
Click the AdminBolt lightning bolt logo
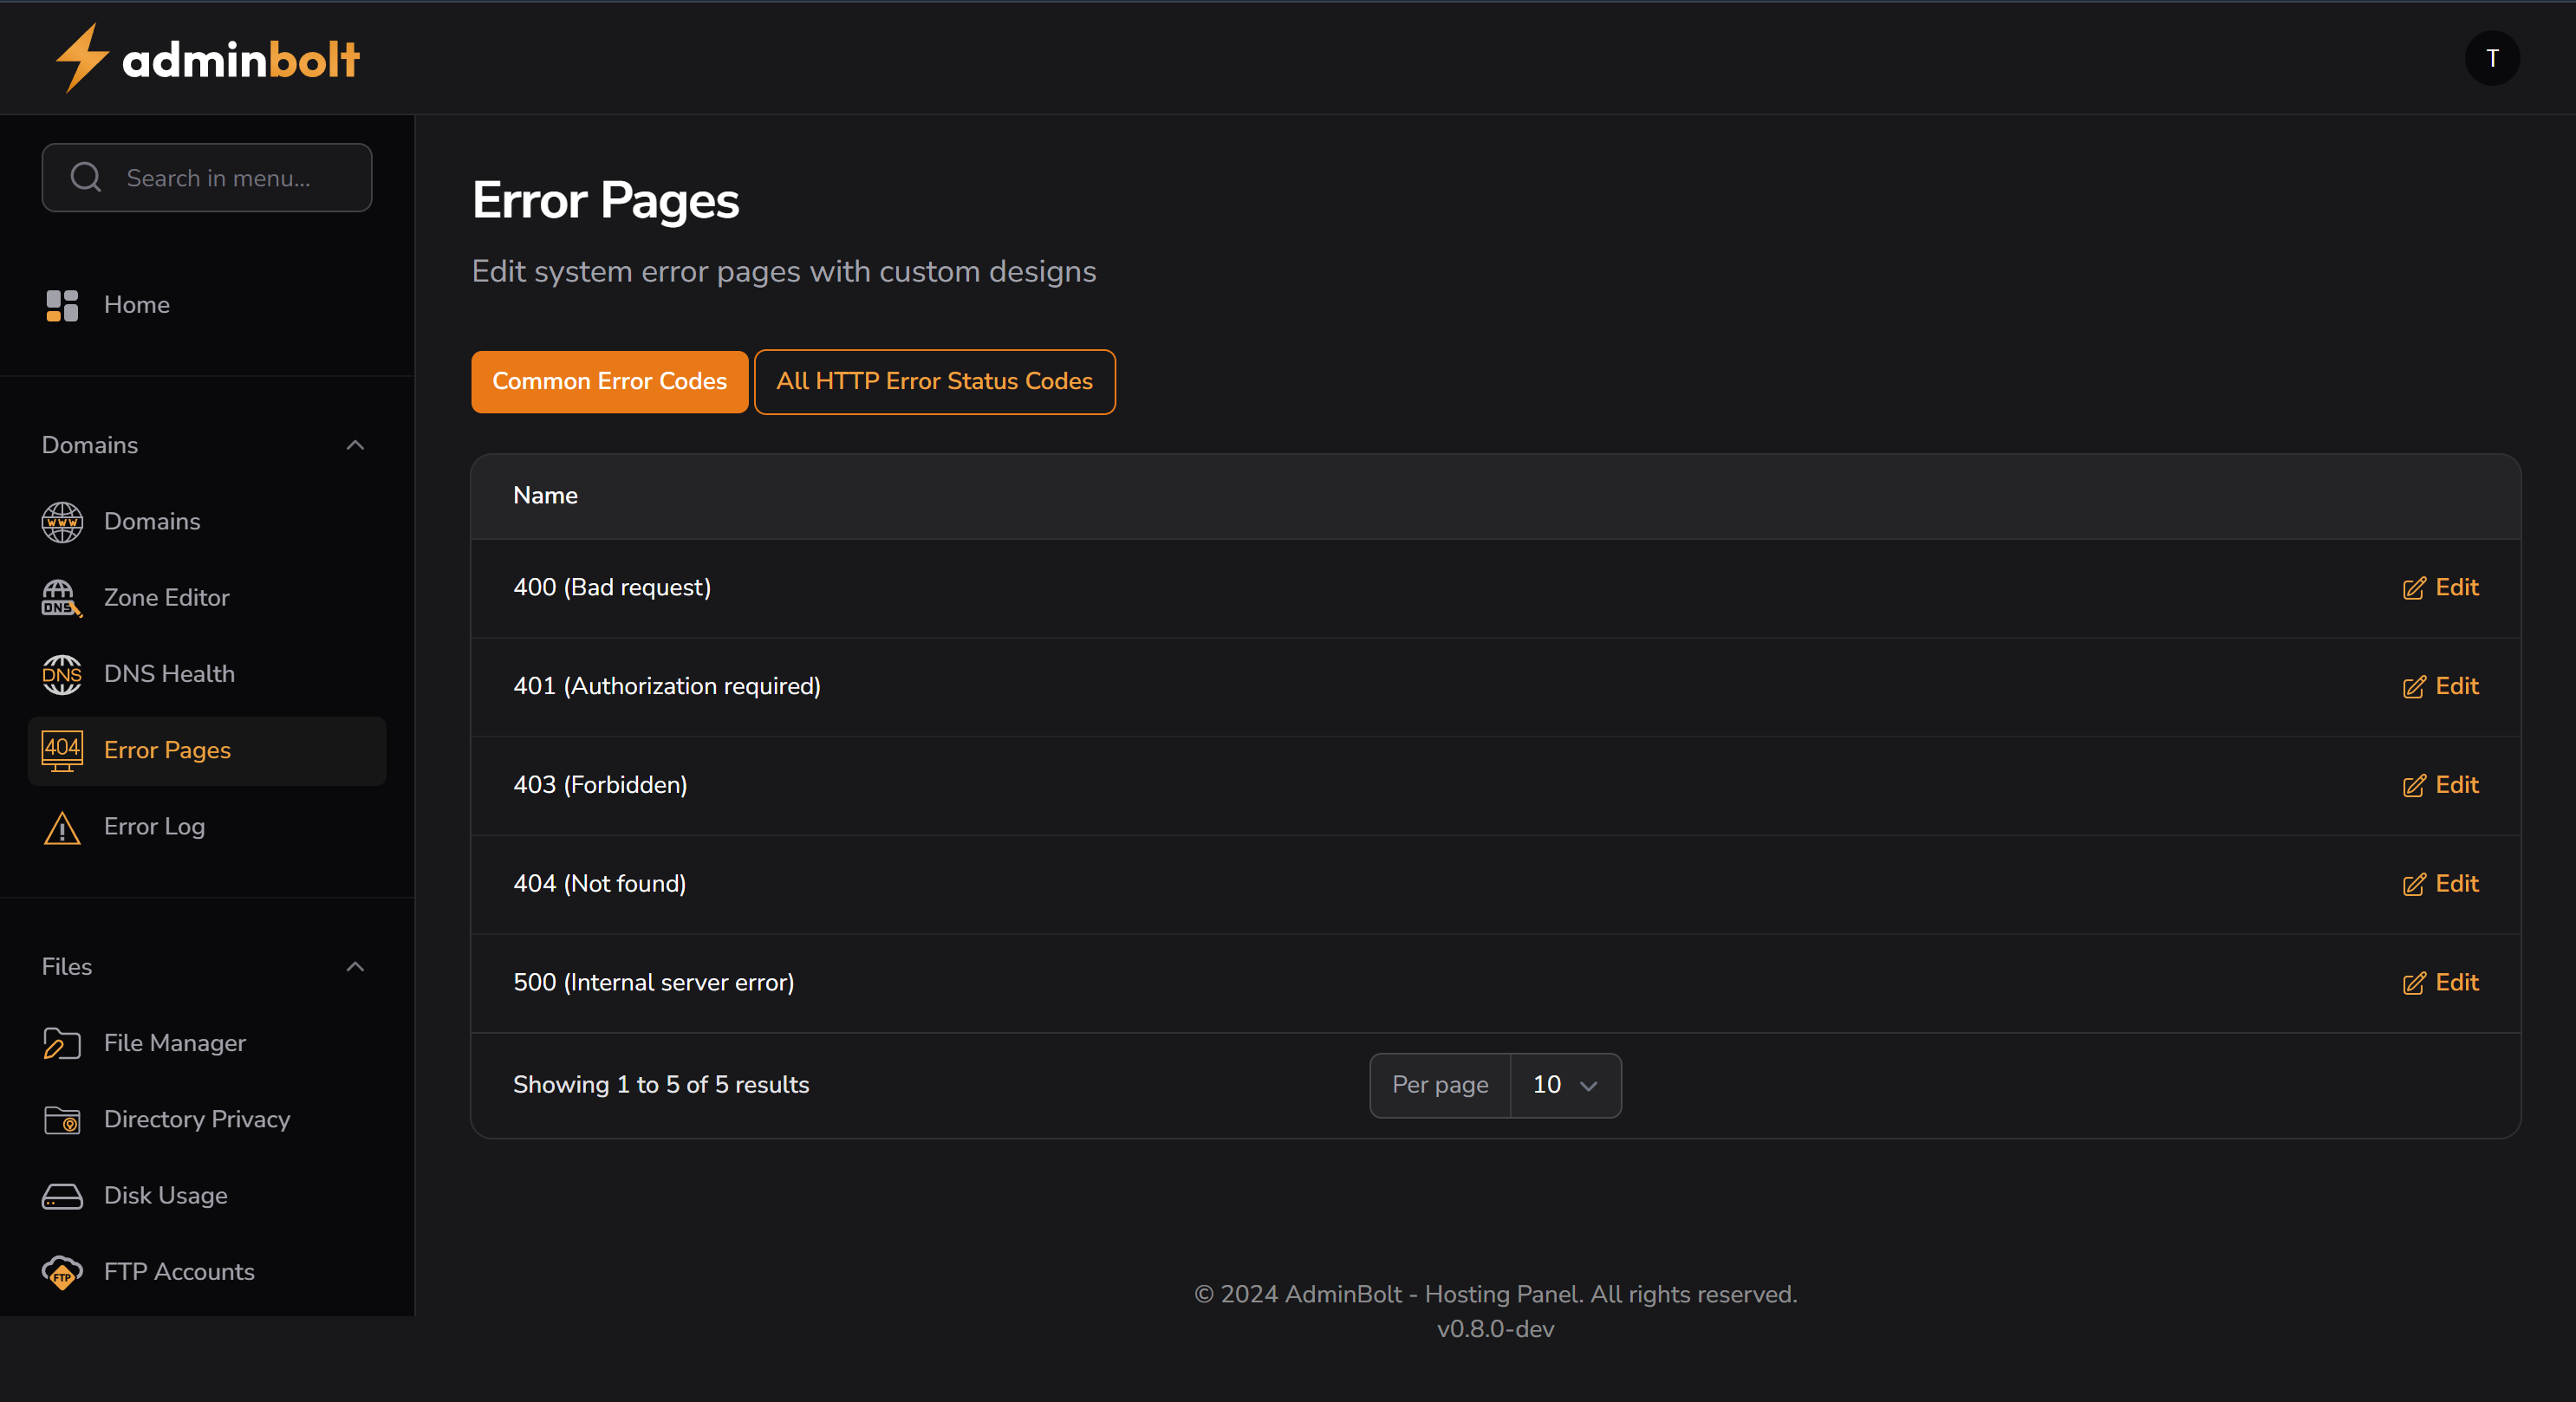click(84, 57)
